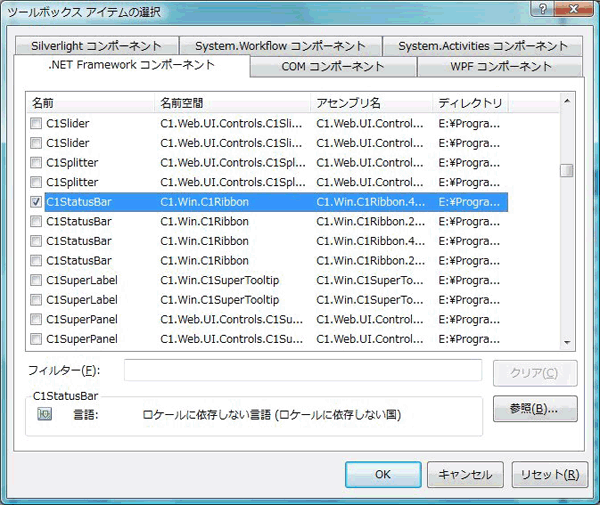Select the upper C1SuperLabel name
This screenshot has width=600, height=505.
point(82,280)
